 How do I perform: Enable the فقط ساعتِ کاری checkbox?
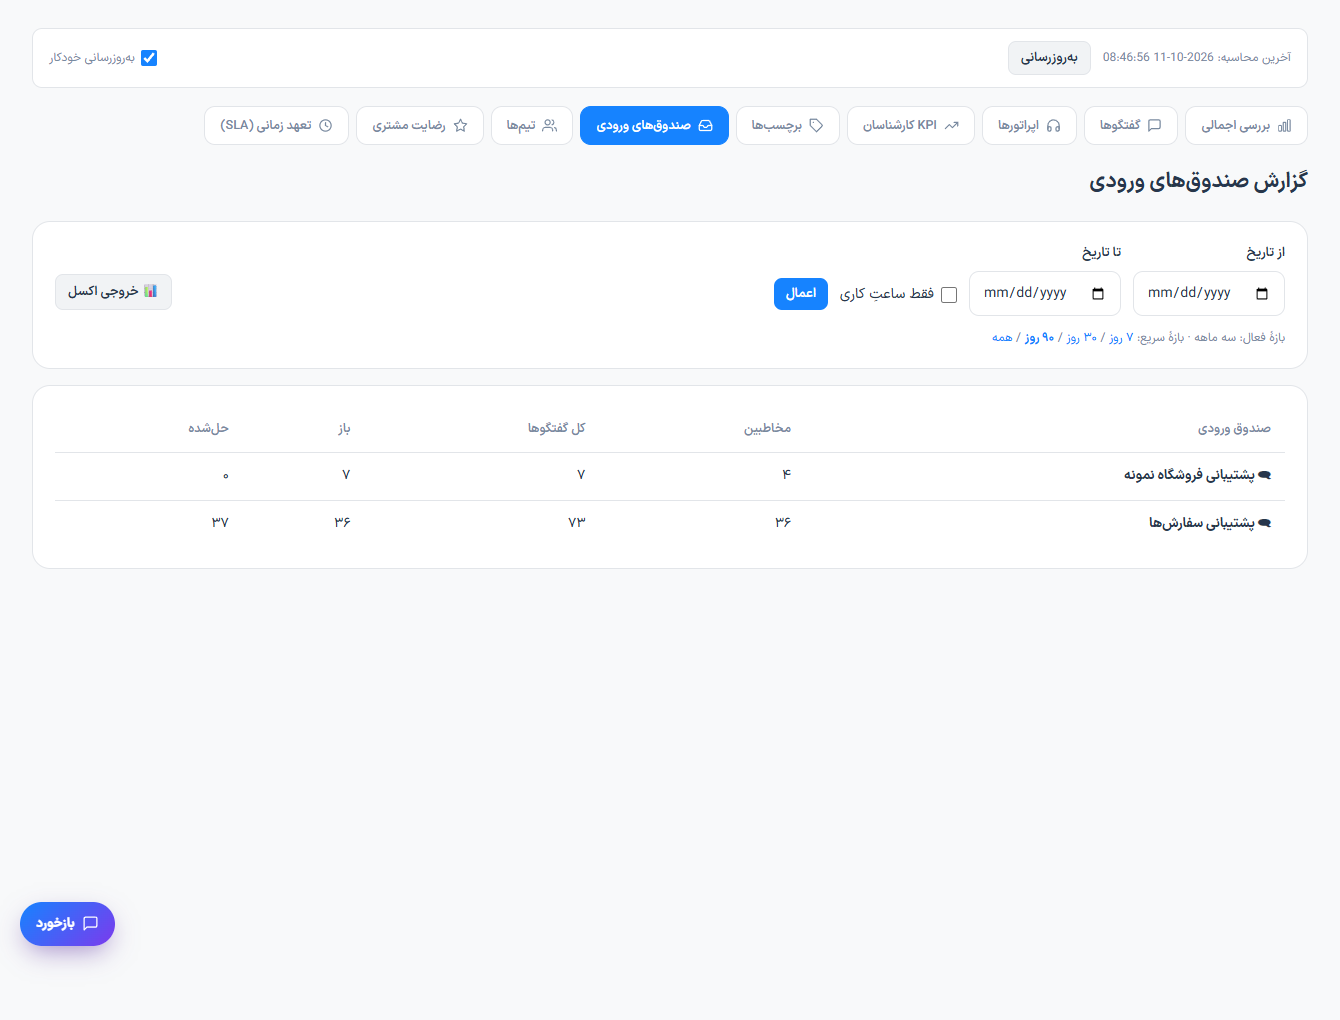pyautogui.click(x=949, y=295)
